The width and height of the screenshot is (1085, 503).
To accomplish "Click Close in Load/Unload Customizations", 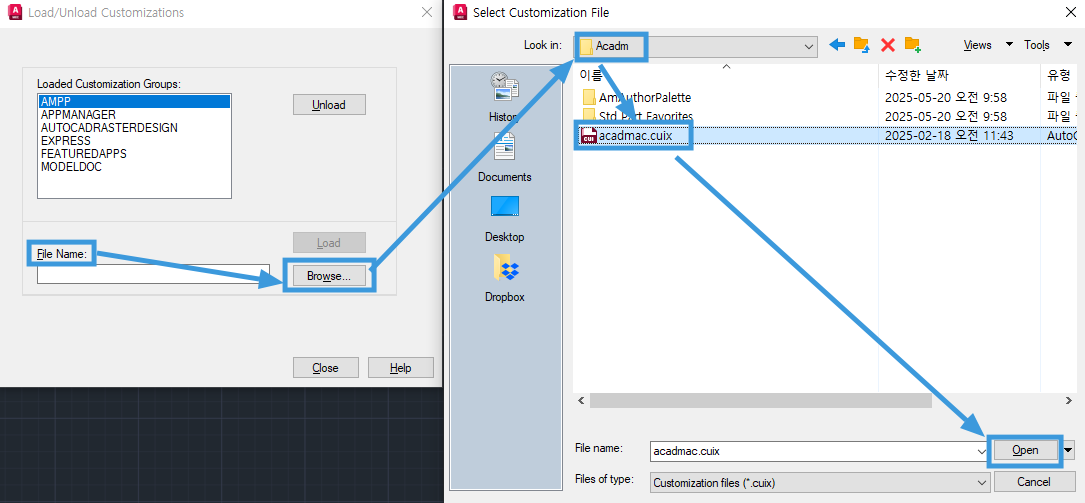I will [325, 368].
